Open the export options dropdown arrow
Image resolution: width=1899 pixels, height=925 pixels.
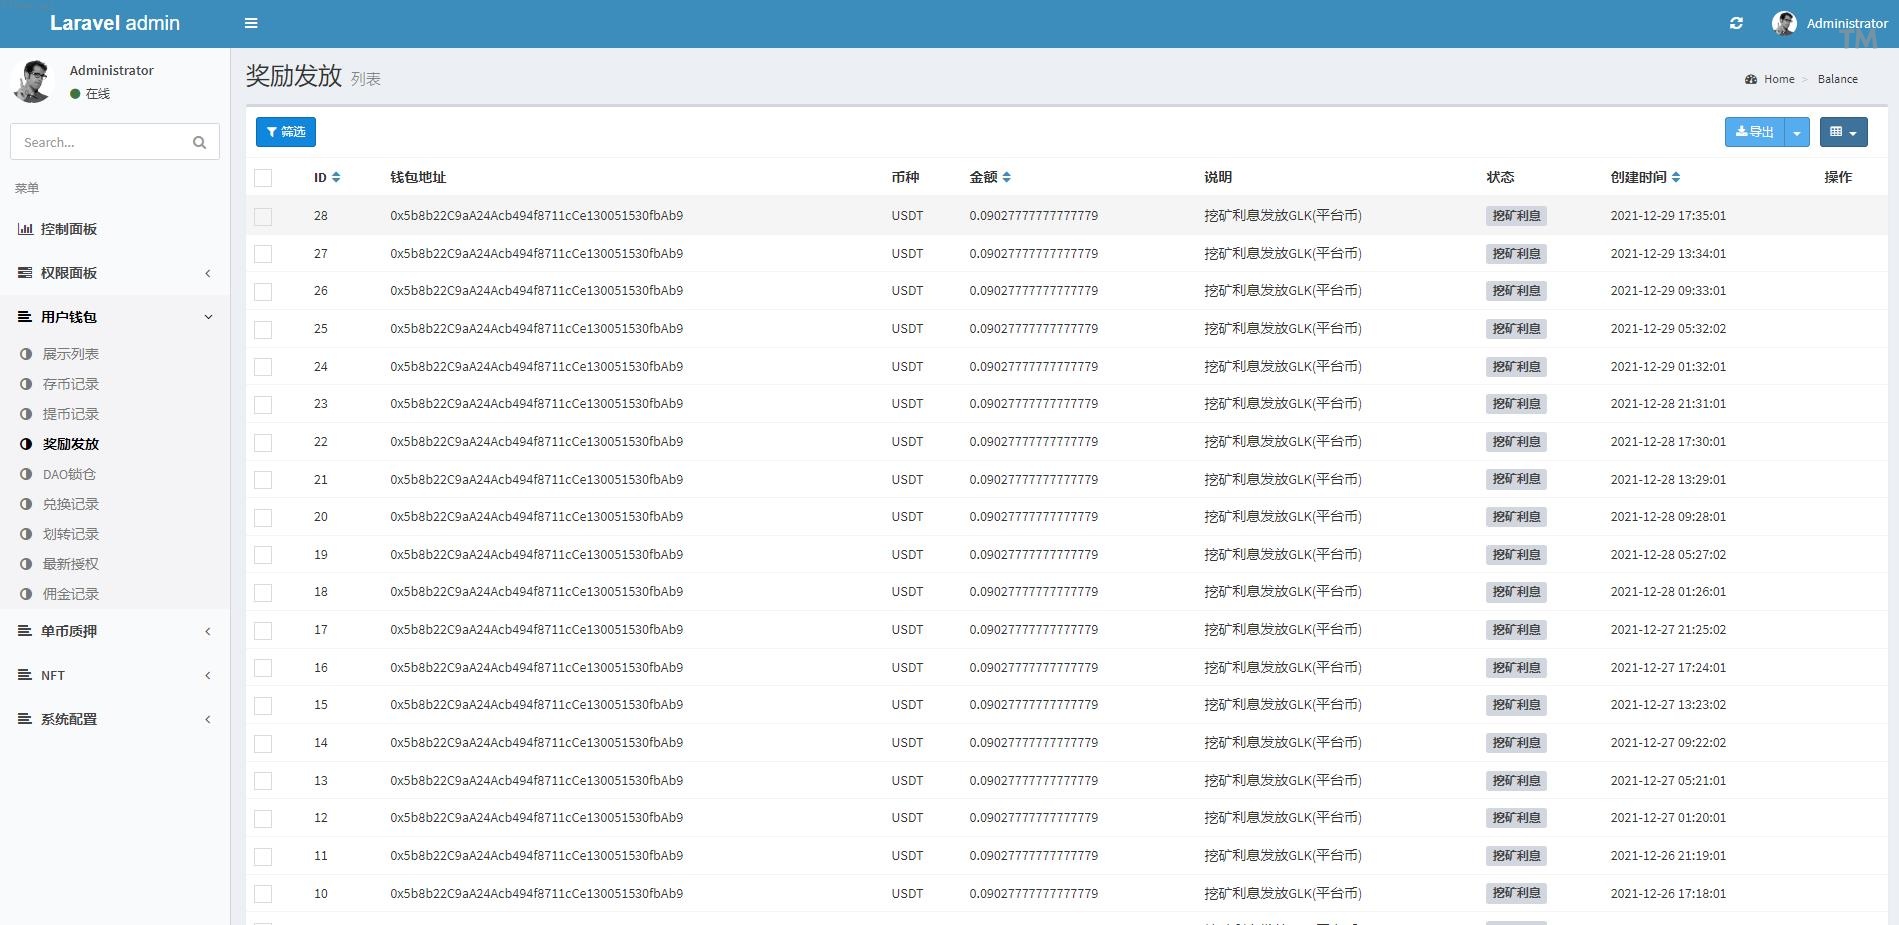tap(1797, 132)
